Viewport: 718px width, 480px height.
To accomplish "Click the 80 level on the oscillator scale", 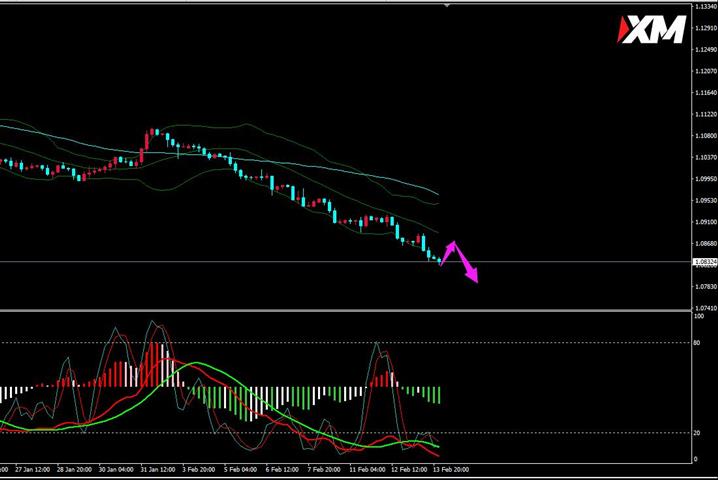I will pos(697,343).
